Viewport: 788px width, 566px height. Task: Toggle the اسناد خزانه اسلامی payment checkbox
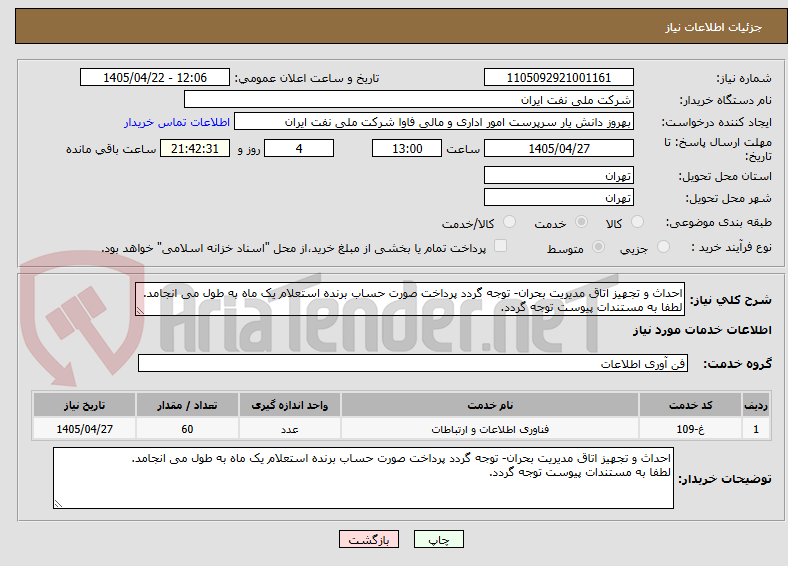(x=501, y=246)
